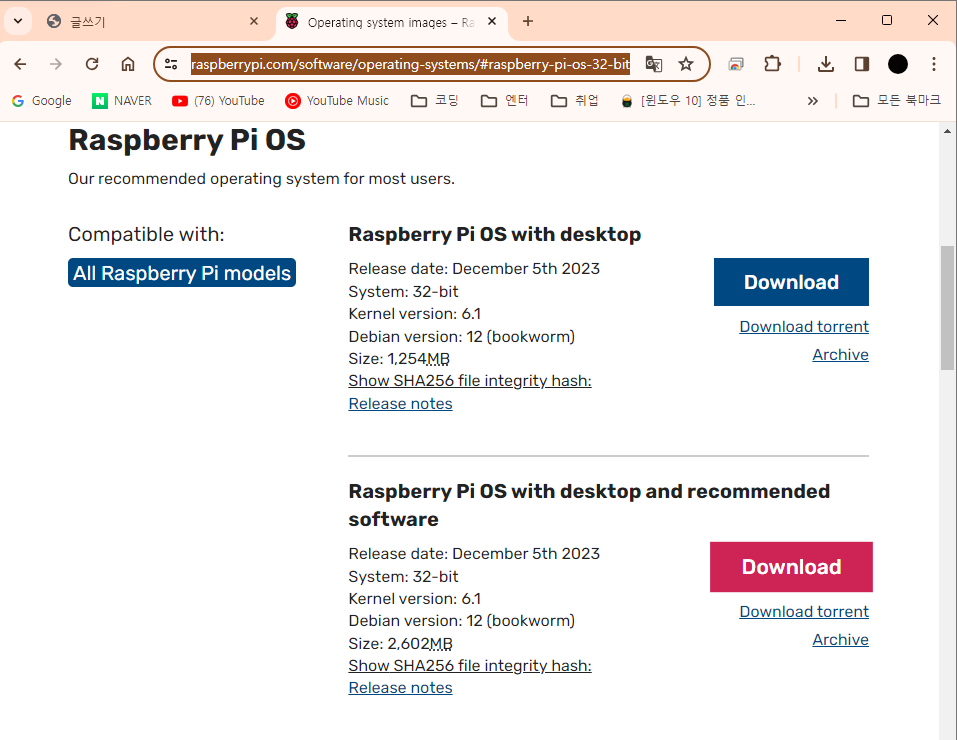
Task: Bookmark this page with star icon
Action: pos(686,64)
